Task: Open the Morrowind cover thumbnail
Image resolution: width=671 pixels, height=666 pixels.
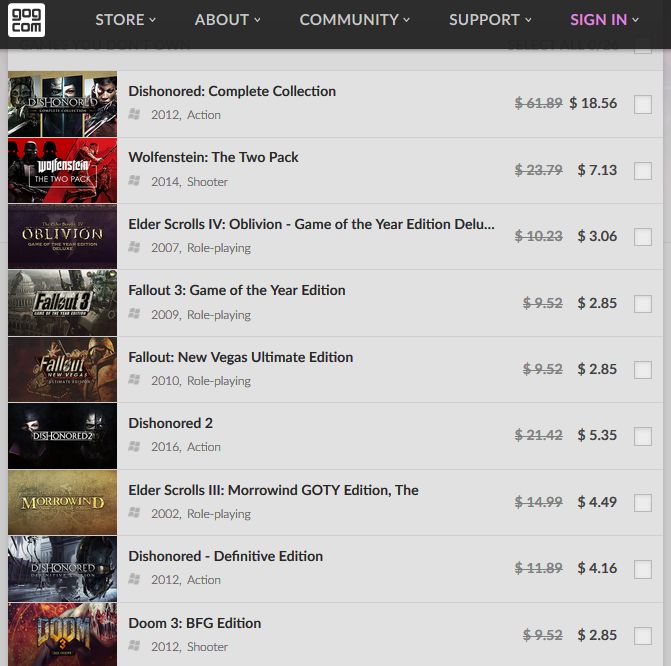Action: click(x=62, y=502)
